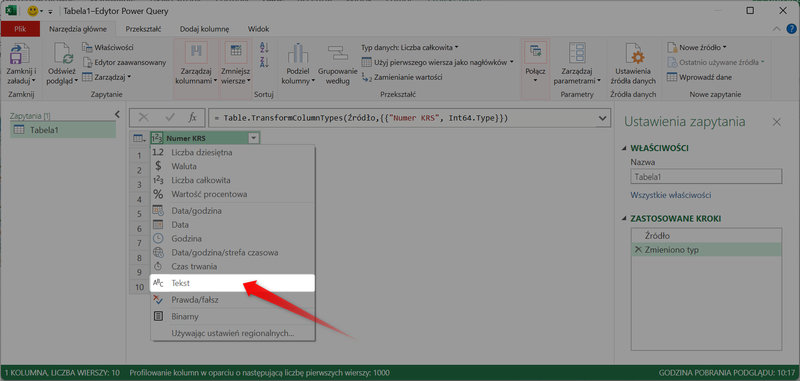Image resolution: width=800 pixels, height=381 pixels.
Task: Click into the formula bar
Action: click(x=403, y=118)
